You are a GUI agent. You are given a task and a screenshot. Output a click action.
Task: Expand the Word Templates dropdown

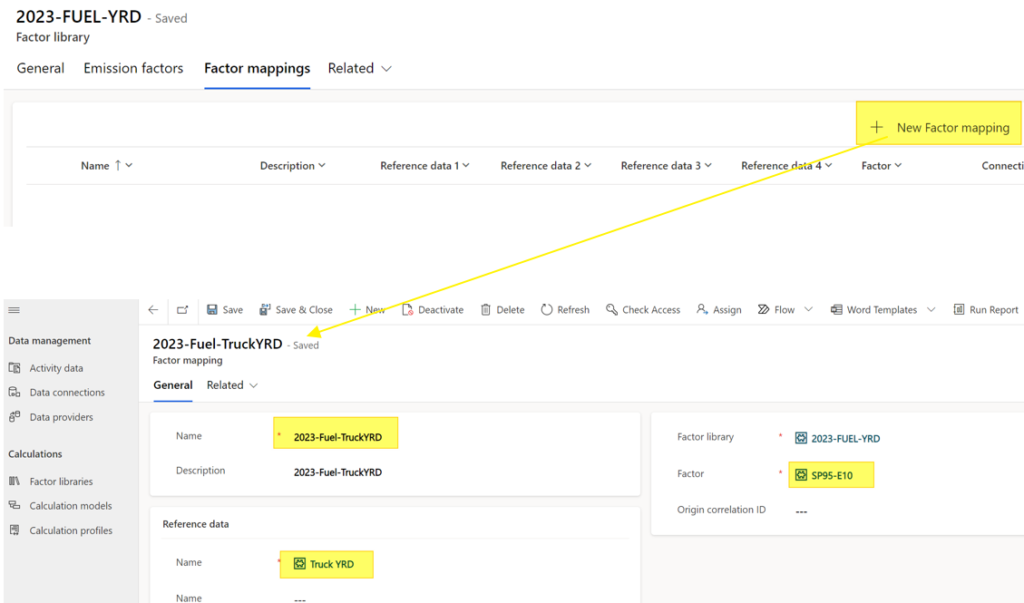tap(930, 310)
